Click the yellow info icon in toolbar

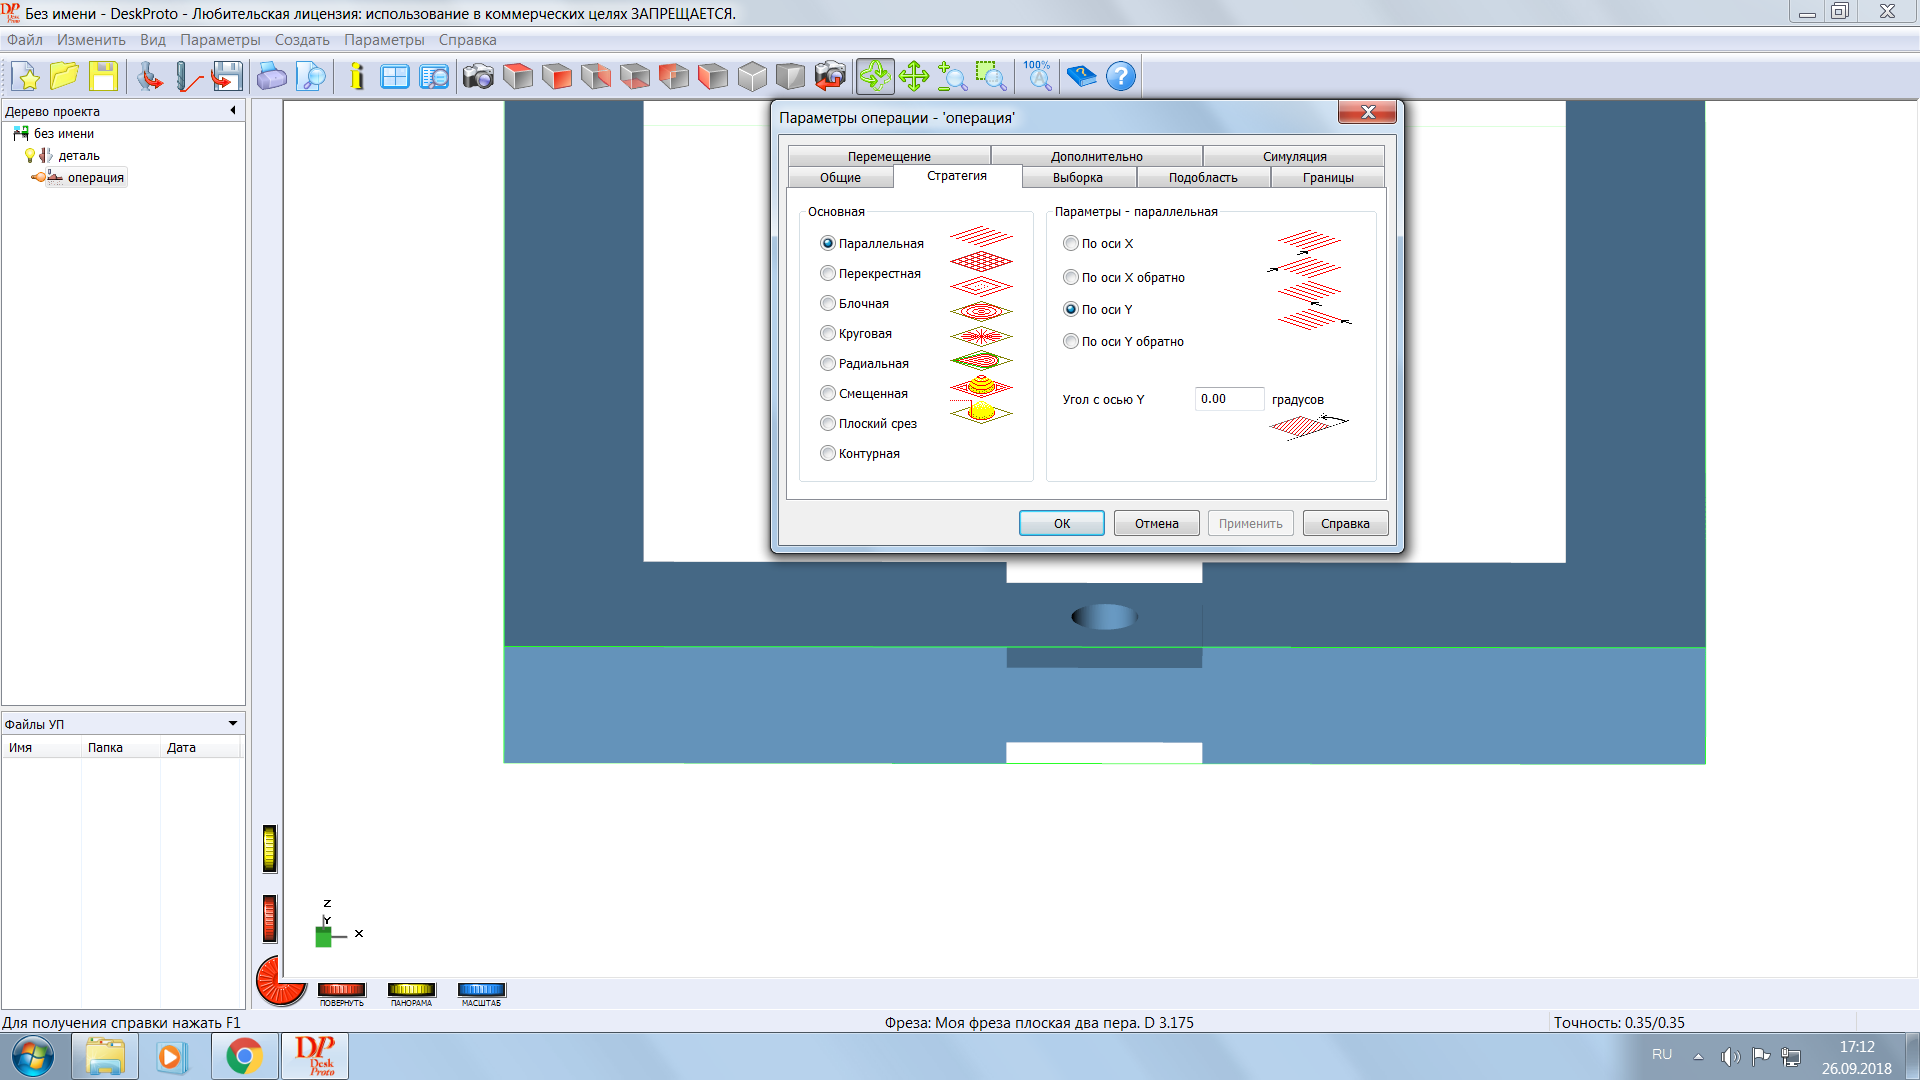point(357,77)
